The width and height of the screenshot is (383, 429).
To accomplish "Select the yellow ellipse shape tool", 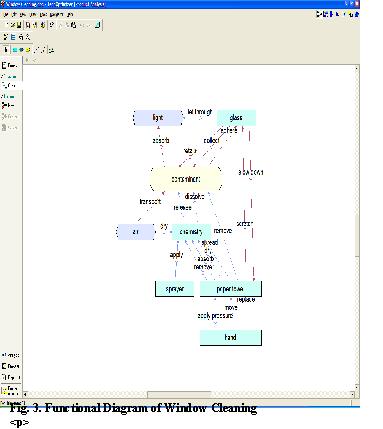I will (x=28, y=50).
